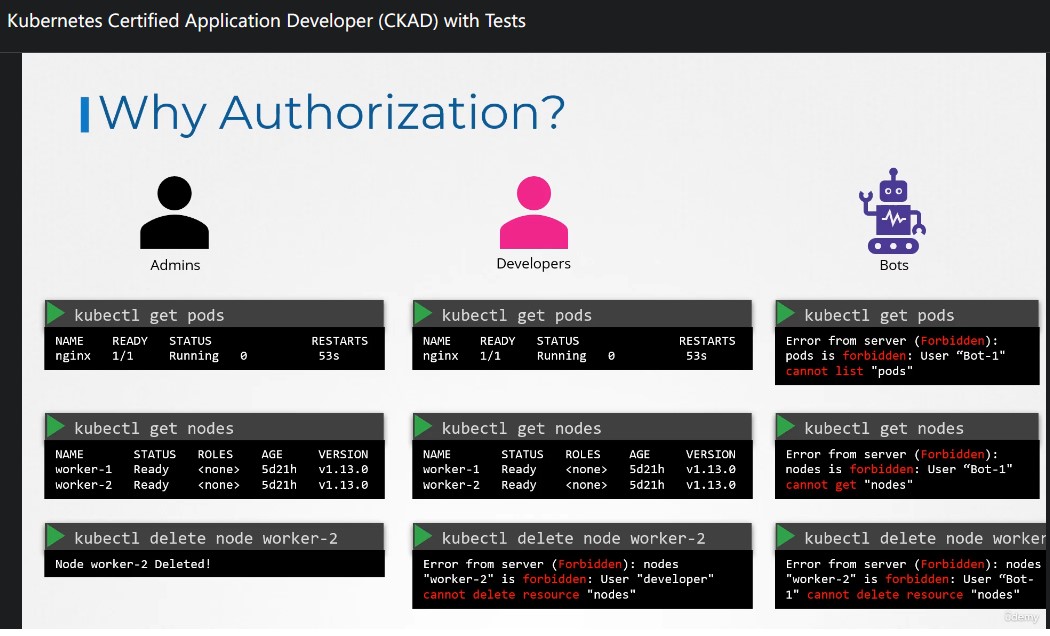Click red 'cannot list' in Bots output
The height and width of the screenshot is (636, 1050).
(824, 372)
